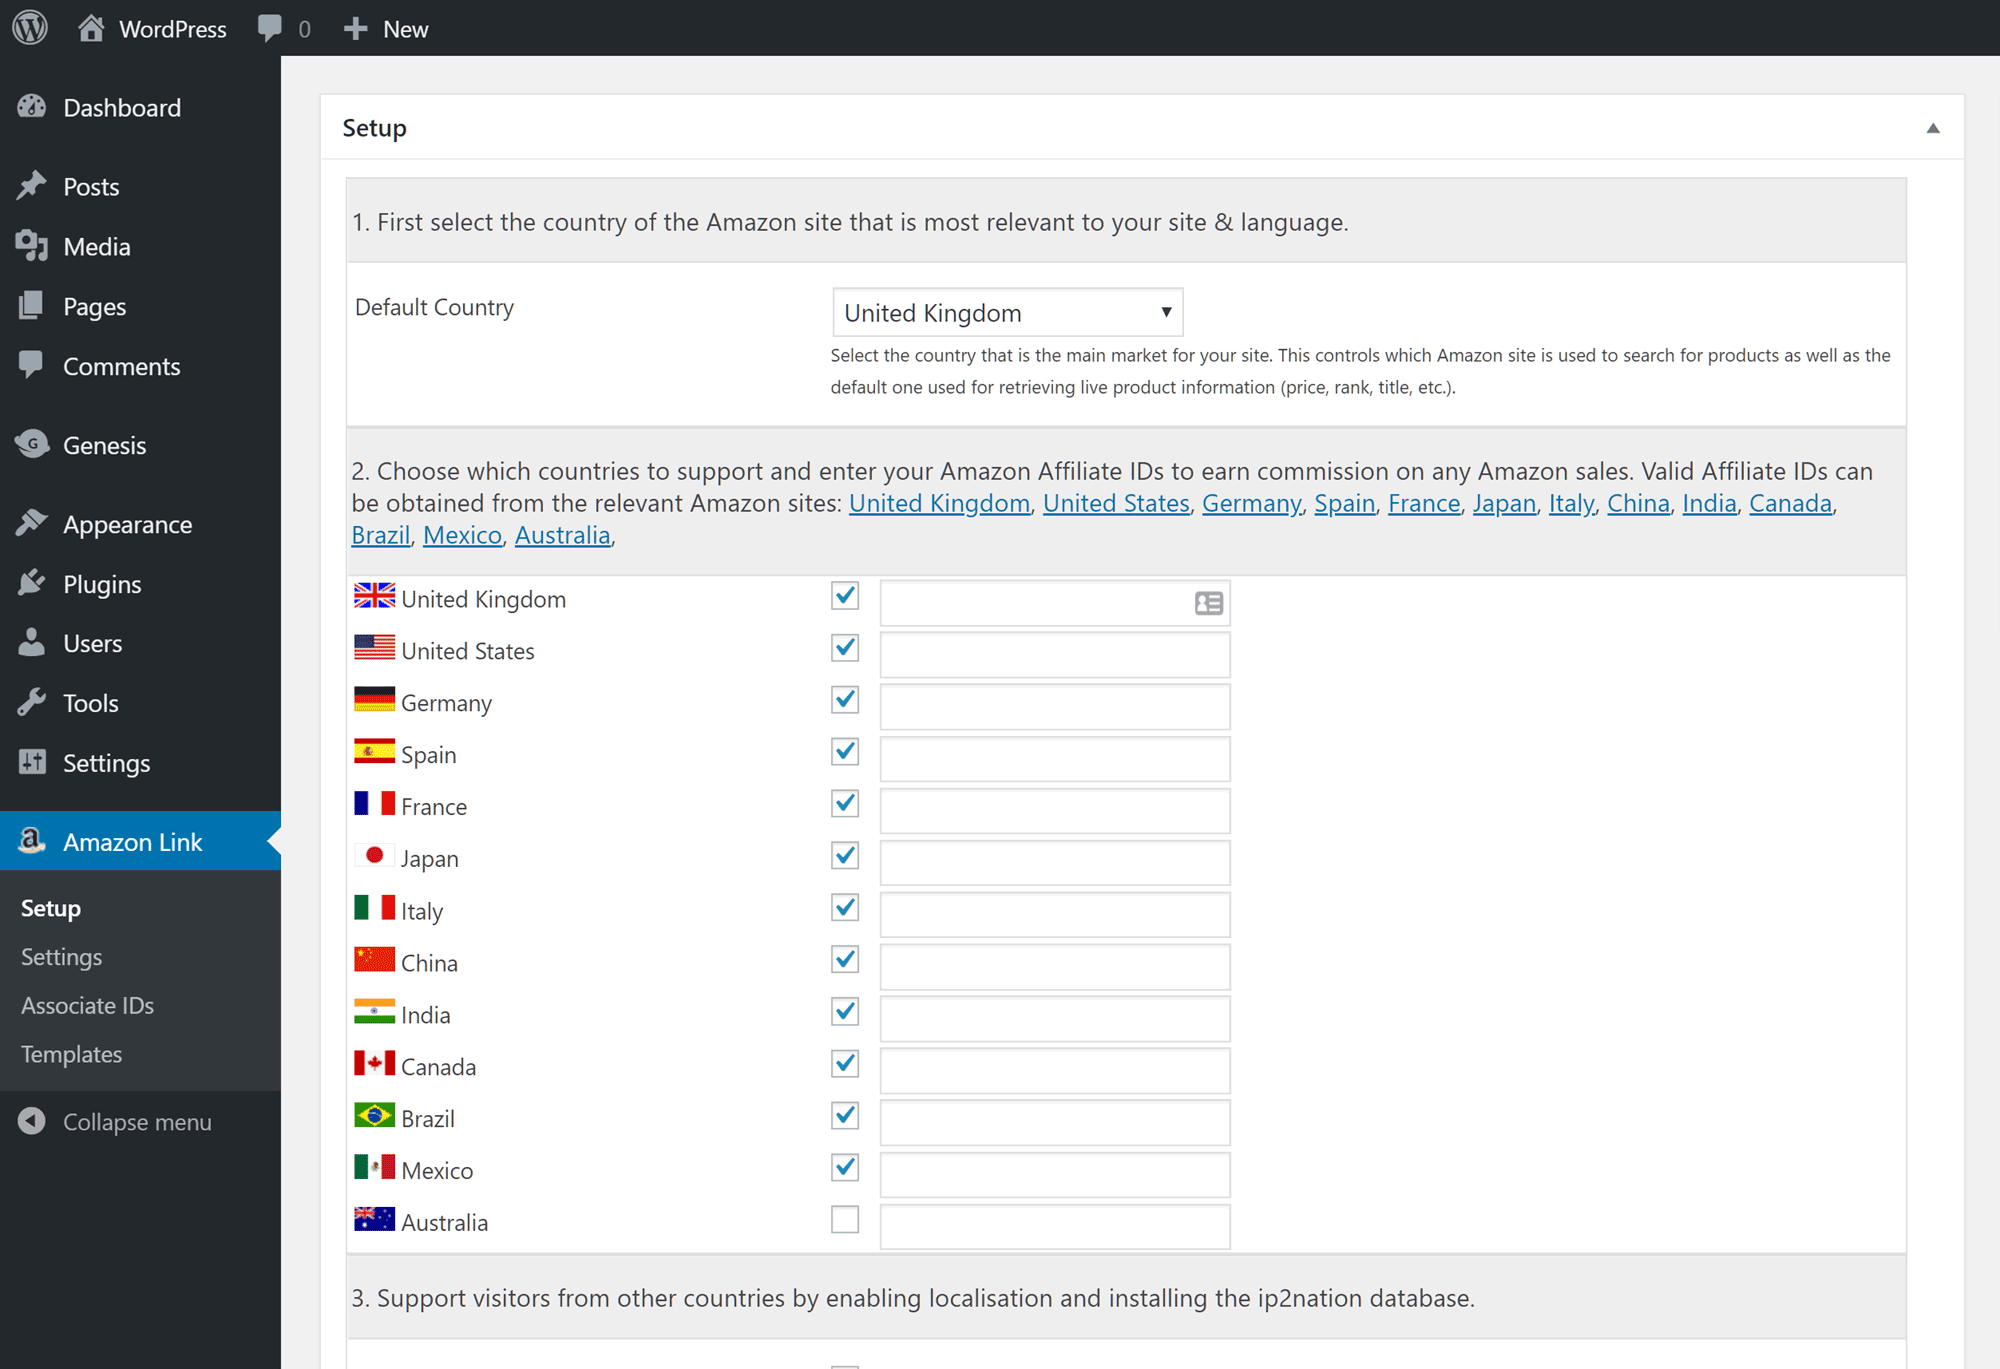Toggle the Japan checkbox
The width and height of the screenshot is (2000, 1369).
(845, 856)
